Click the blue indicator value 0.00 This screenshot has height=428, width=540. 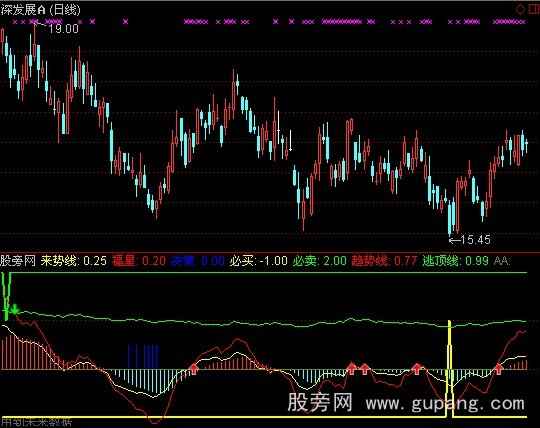coord(213,261)
